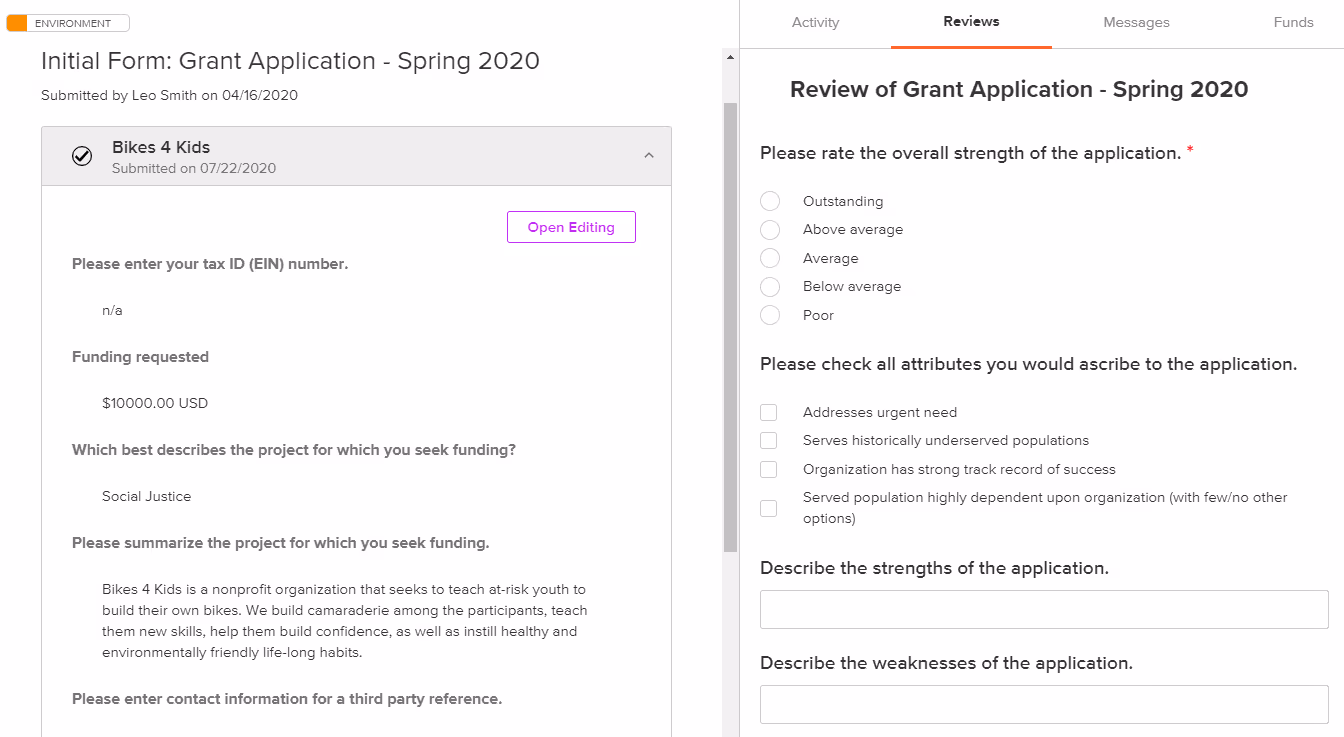Check Addresses urgent need
This screenshot has height=737, width=1344.
click(768, 412)
